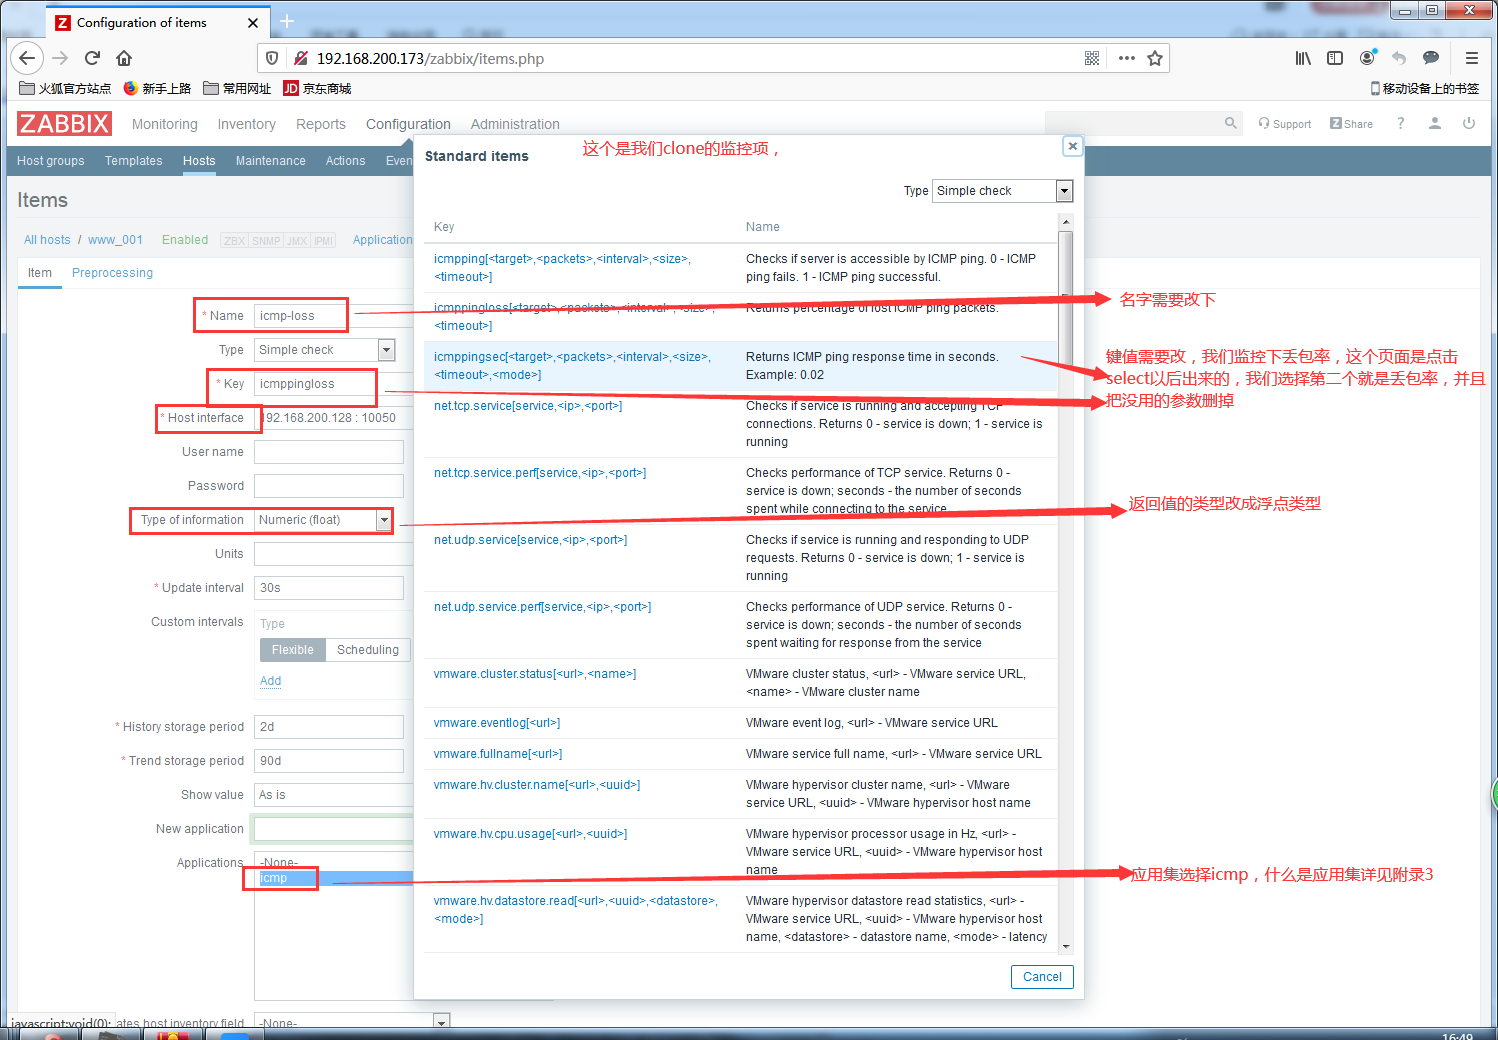Click the dialog list scrollbar down arrow

click(1066, 946)
